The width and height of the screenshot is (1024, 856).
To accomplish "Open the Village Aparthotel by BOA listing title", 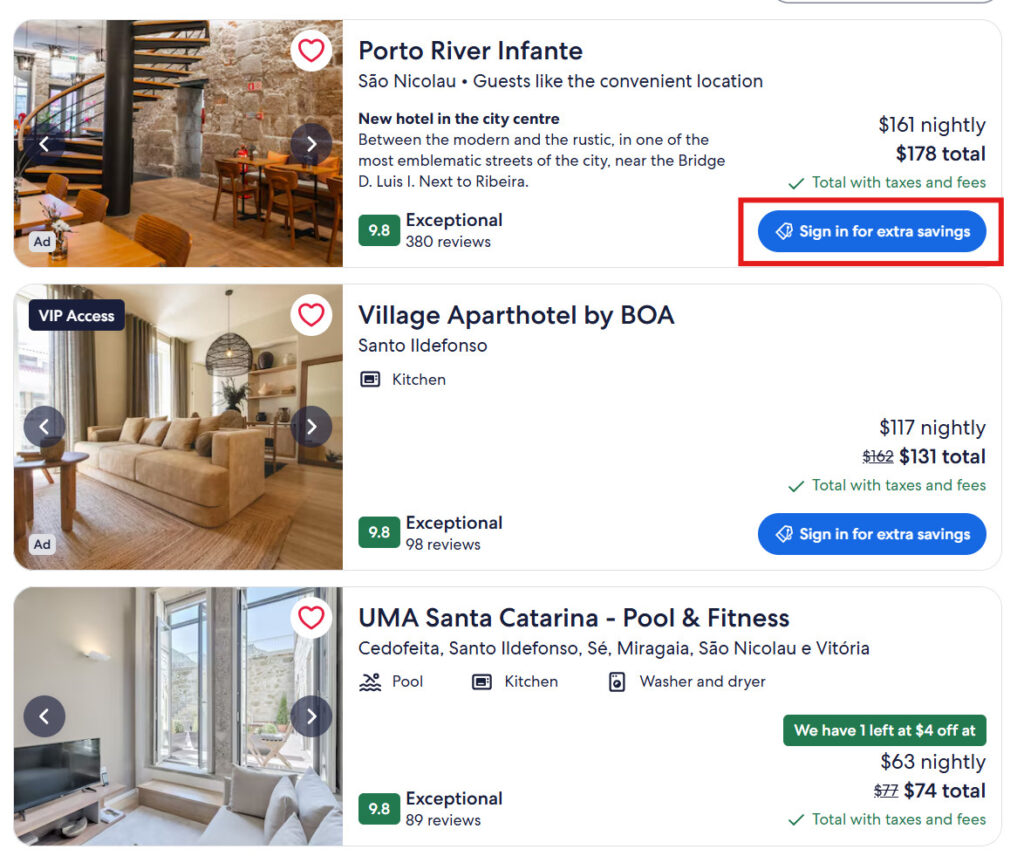I will tap(517, 315).
